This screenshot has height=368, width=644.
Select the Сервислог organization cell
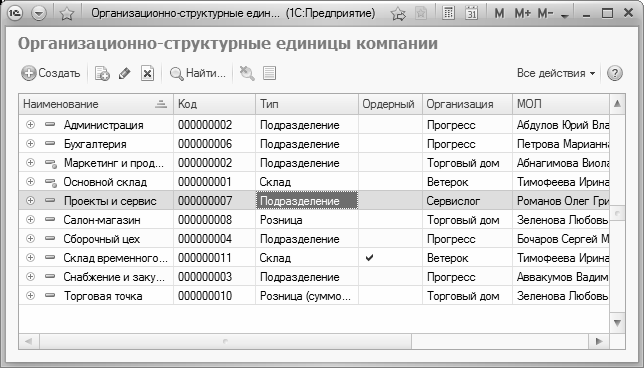467,200
